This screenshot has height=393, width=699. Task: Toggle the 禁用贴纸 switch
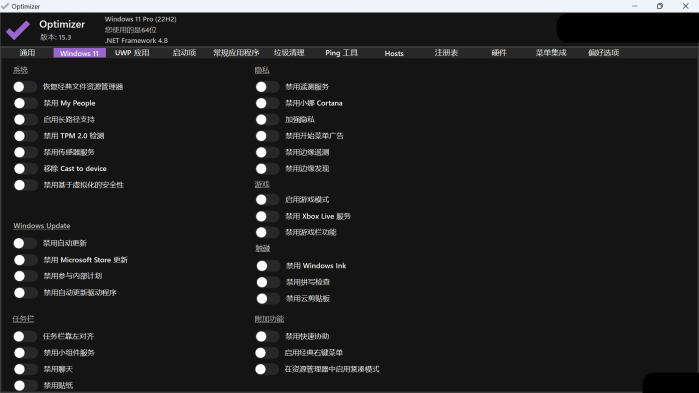(x=25, y=385)
